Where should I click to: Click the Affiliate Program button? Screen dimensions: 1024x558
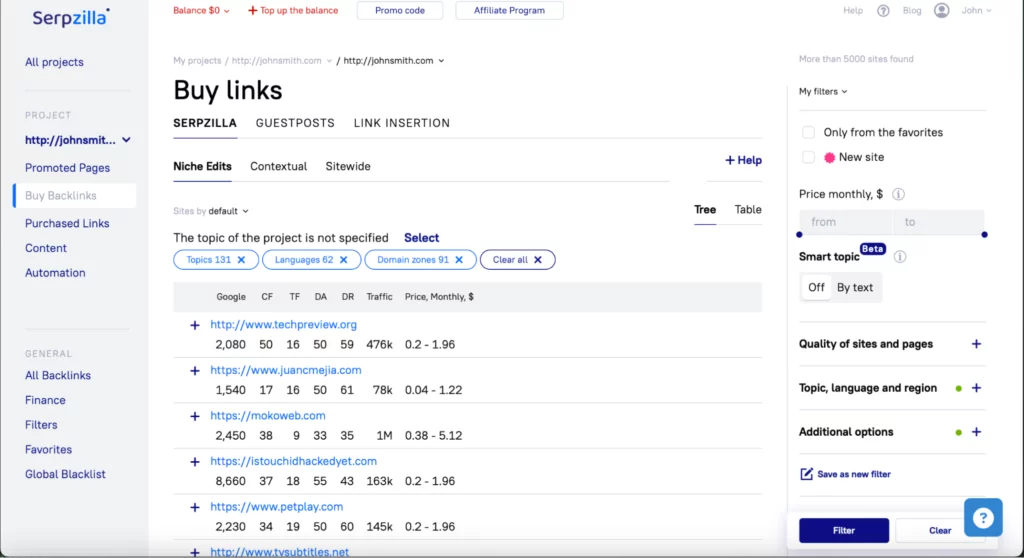point(509,10)
